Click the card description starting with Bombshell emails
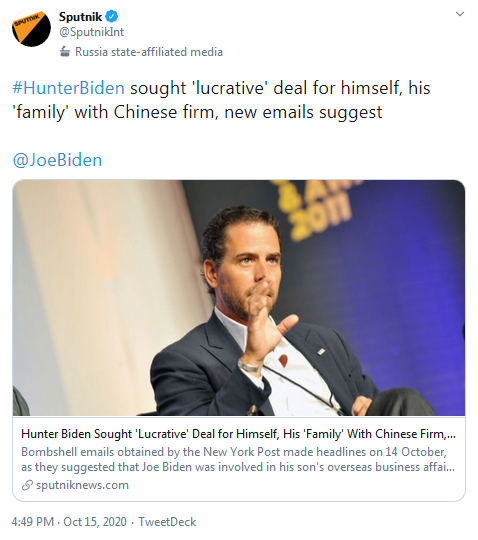The width and height of the screenshot is (478, 540). pos(238,459)
